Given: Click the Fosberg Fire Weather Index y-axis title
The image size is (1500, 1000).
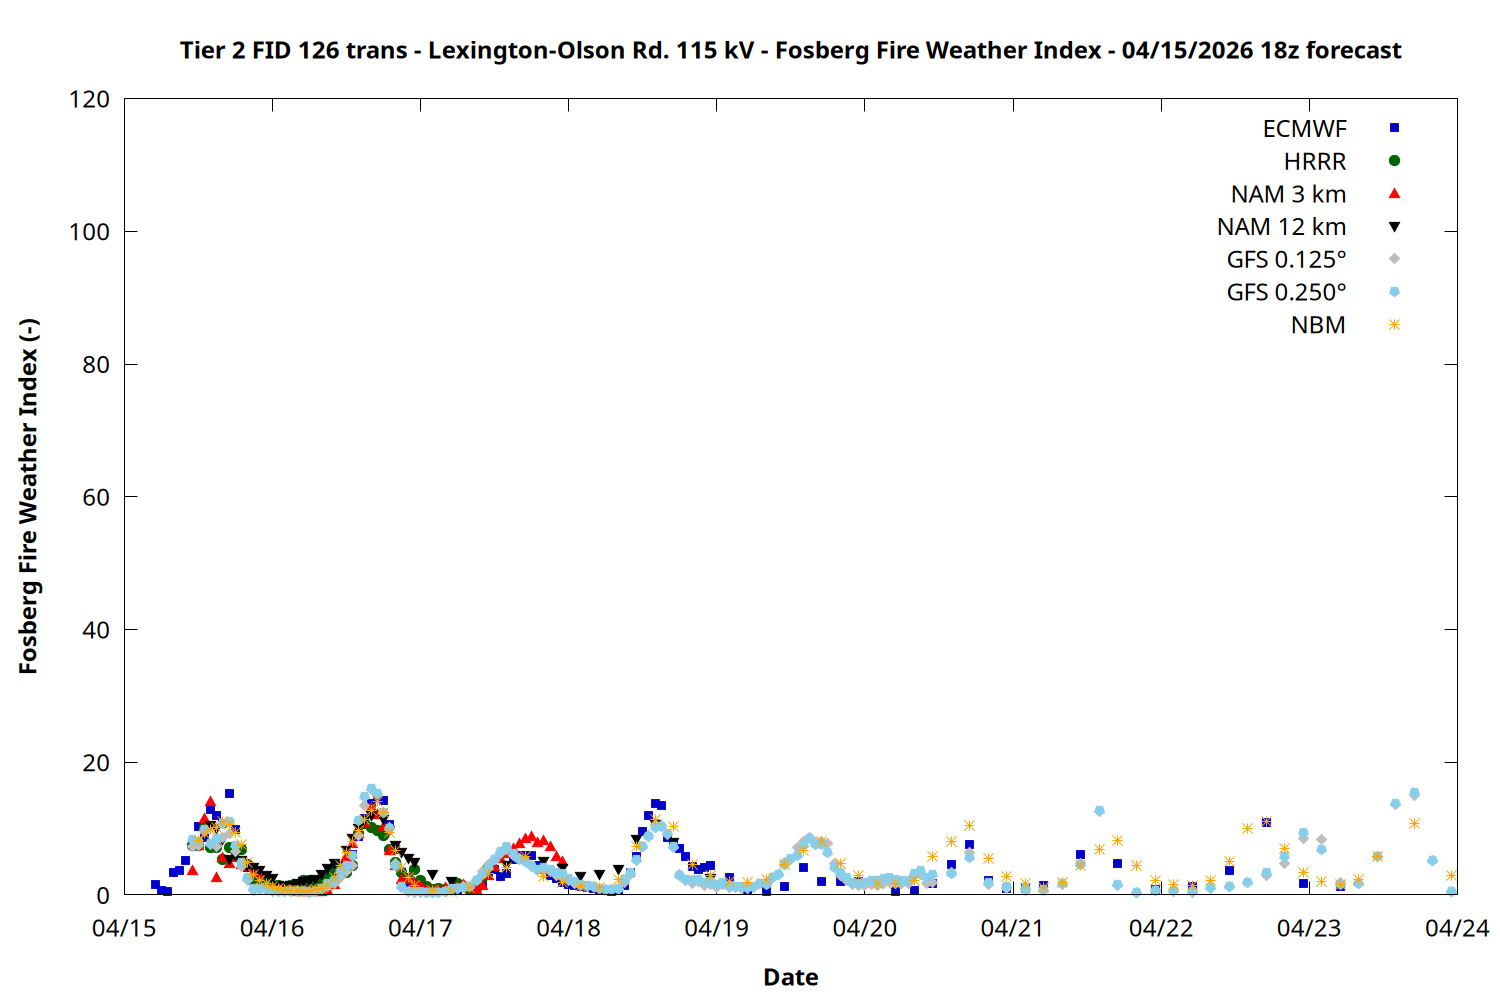Looking at the screenshot, I should (28, 496).
